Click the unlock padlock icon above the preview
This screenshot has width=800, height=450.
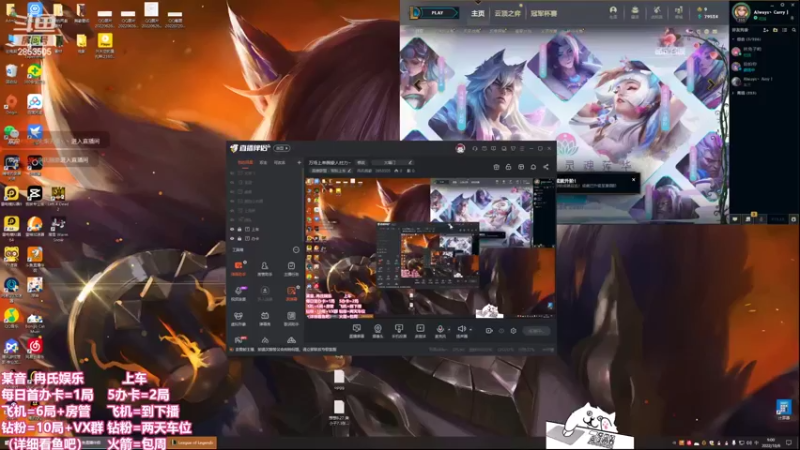509,167
